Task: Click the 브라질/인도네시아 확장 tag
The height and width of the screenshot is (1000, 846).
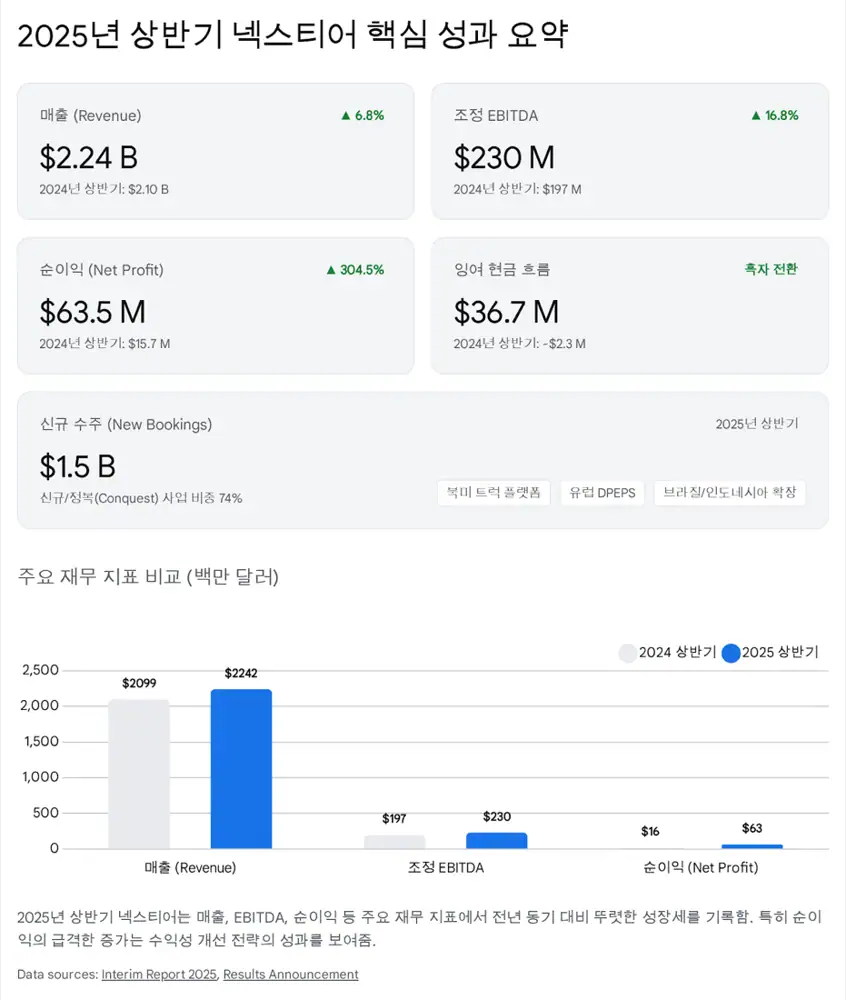Action: pyautogui.click(x=729, y=492)
